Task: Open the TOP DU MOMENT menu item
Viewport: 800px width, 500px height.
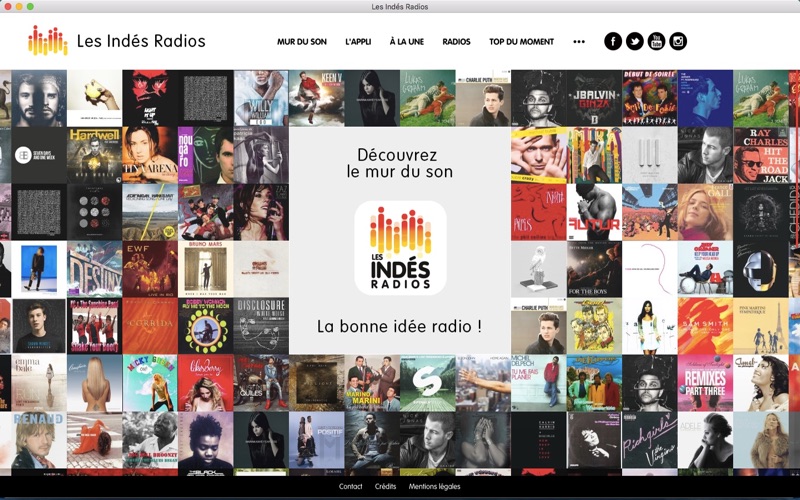Action: coord(521,42)
